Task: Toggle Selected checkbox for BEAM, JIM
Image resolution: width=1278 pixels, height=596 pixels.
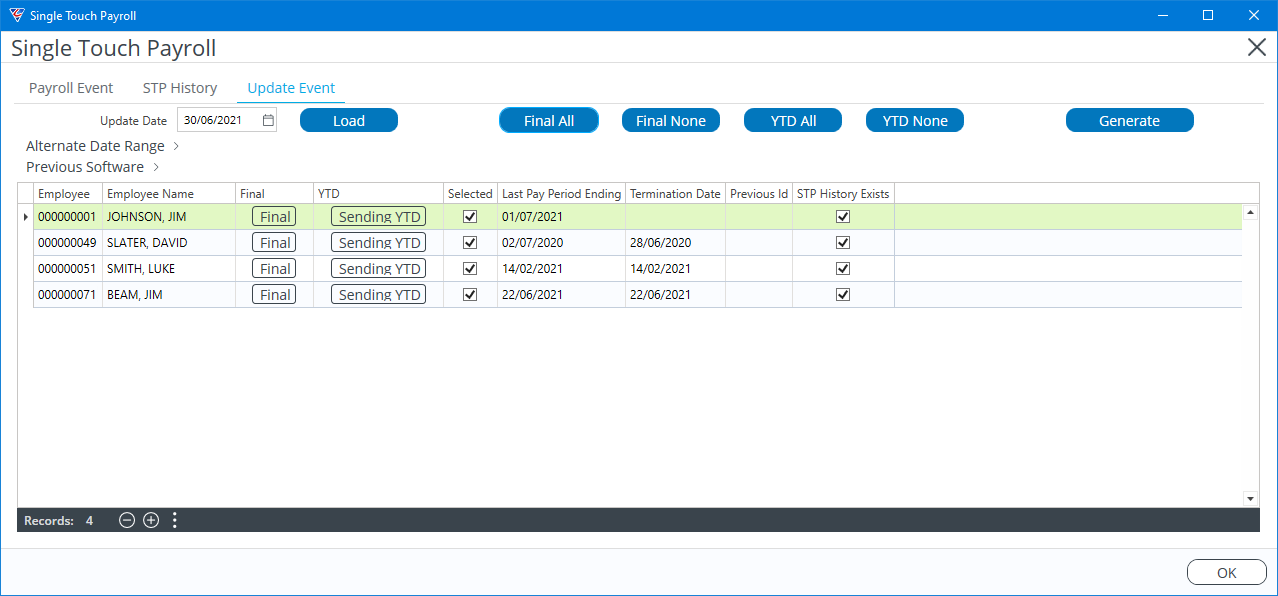Action: 470,294
